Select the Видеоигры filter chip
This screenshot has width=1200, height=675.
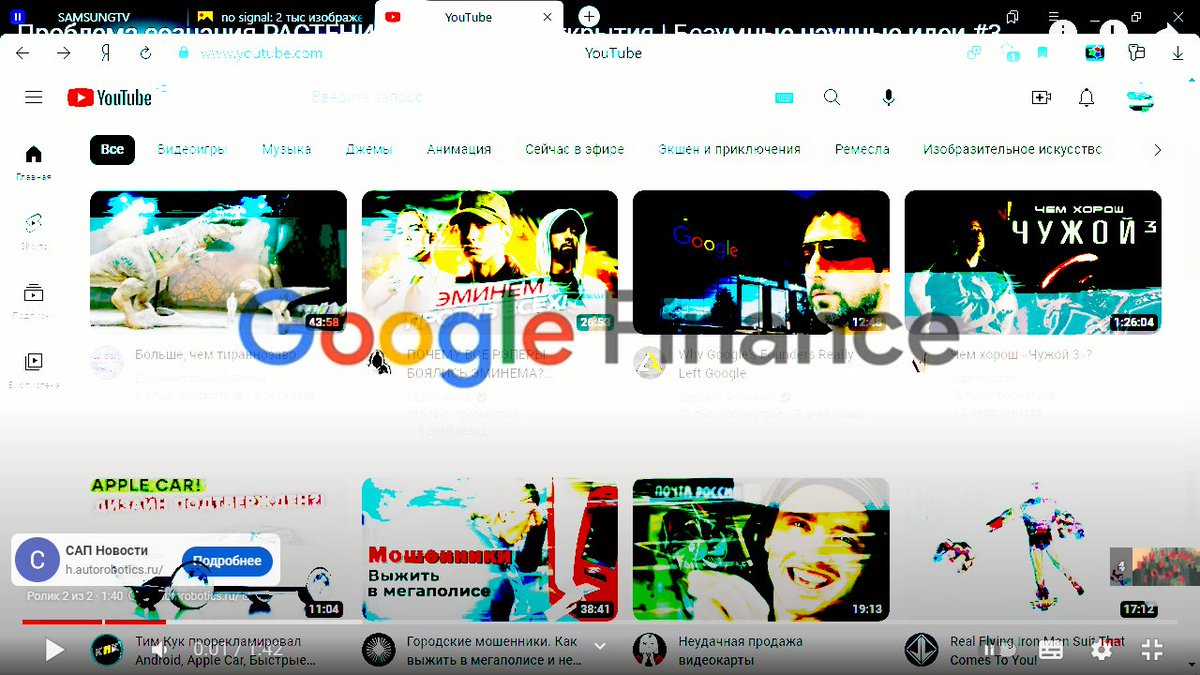point(192,149)
